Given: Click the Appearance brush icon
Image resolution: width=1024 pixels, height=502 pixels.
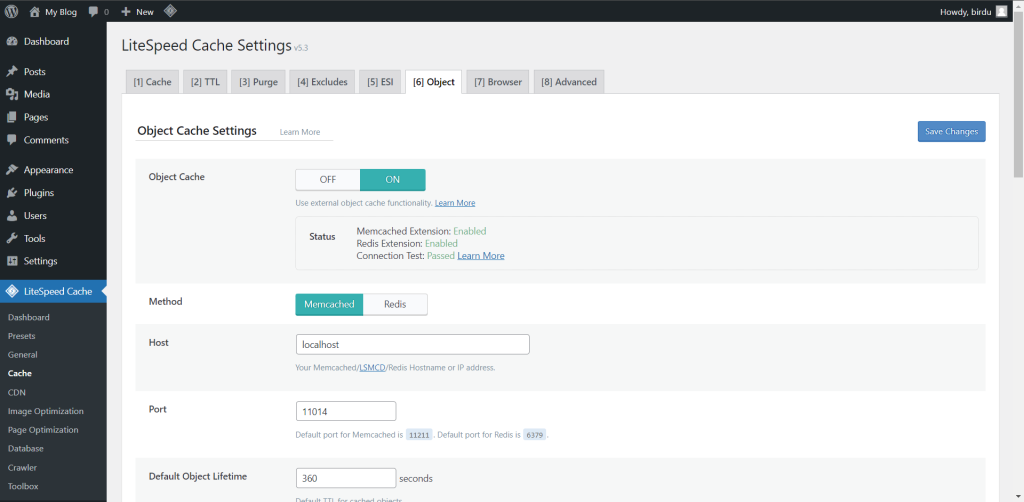Looking at the screenshot, I should pyautogui.click(x=12, y=170).
